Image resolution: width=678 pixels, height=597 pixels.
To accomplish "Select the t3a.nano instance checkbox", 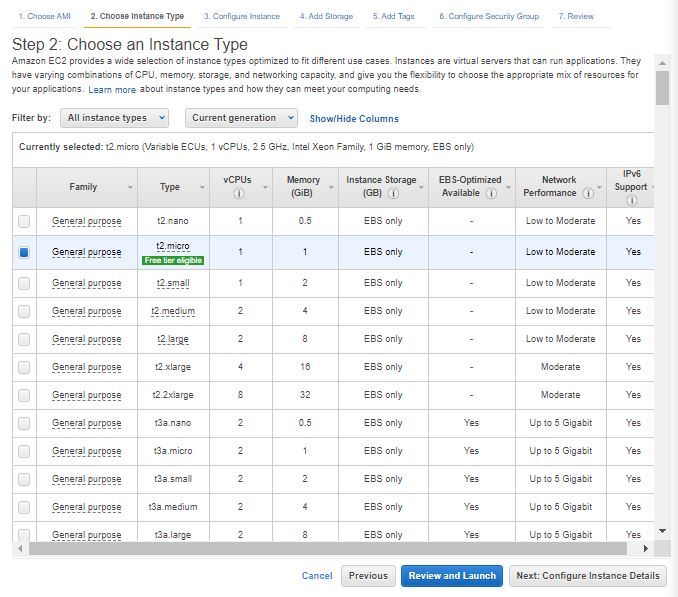I will click(24, 423).
